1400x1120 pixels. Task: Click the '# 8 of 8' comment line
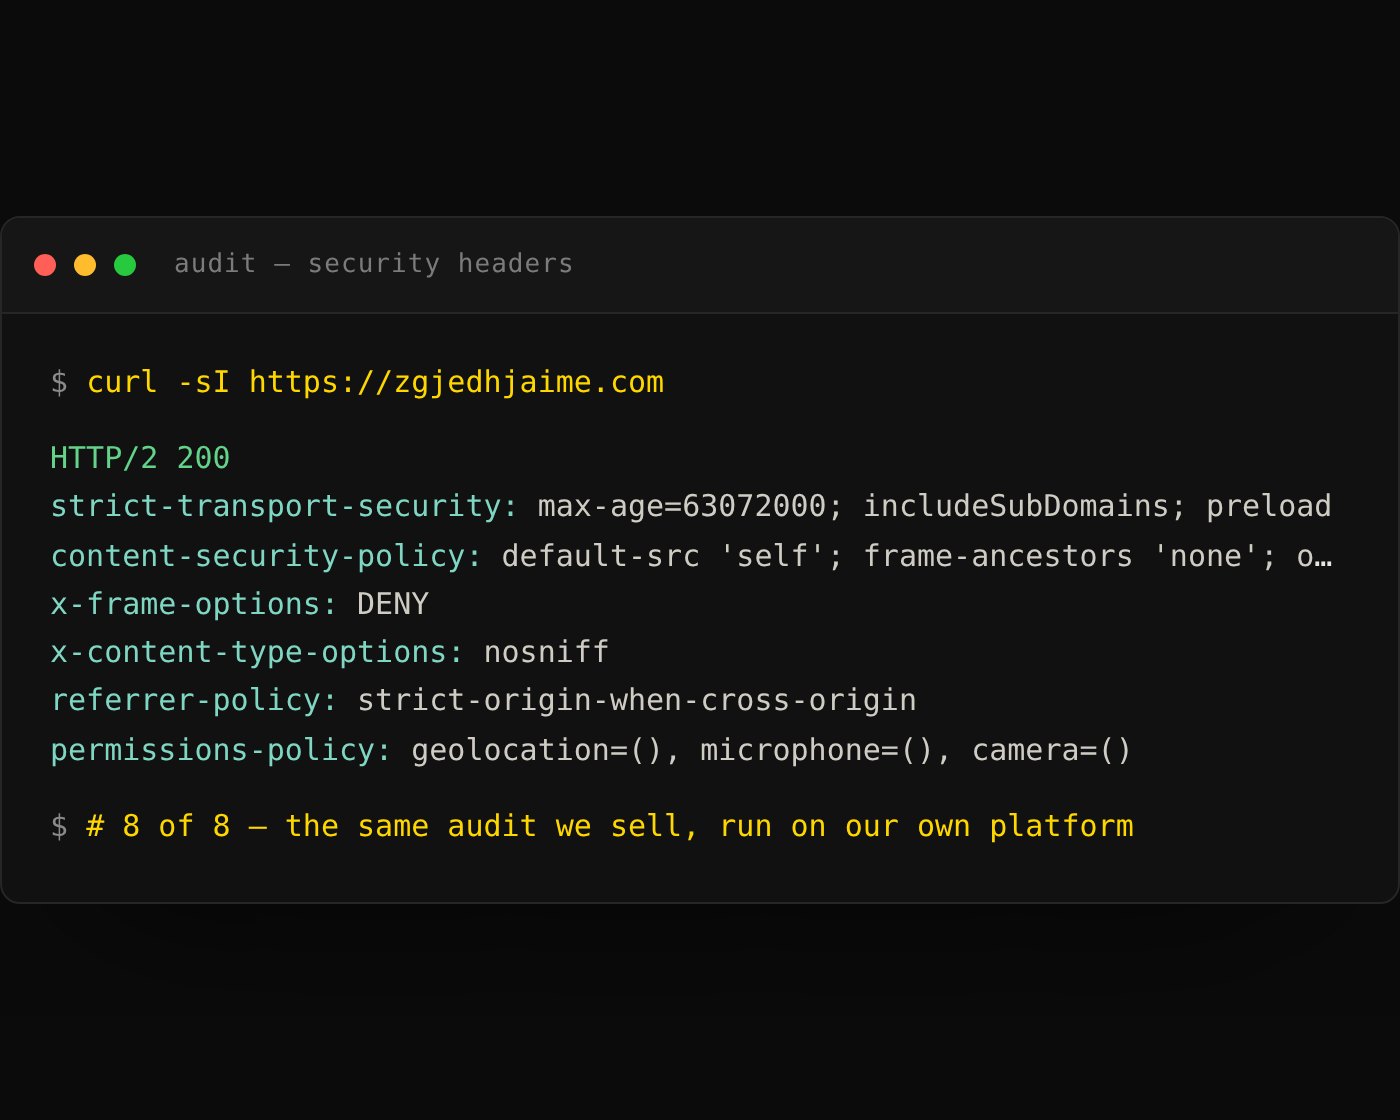point(610,826)
